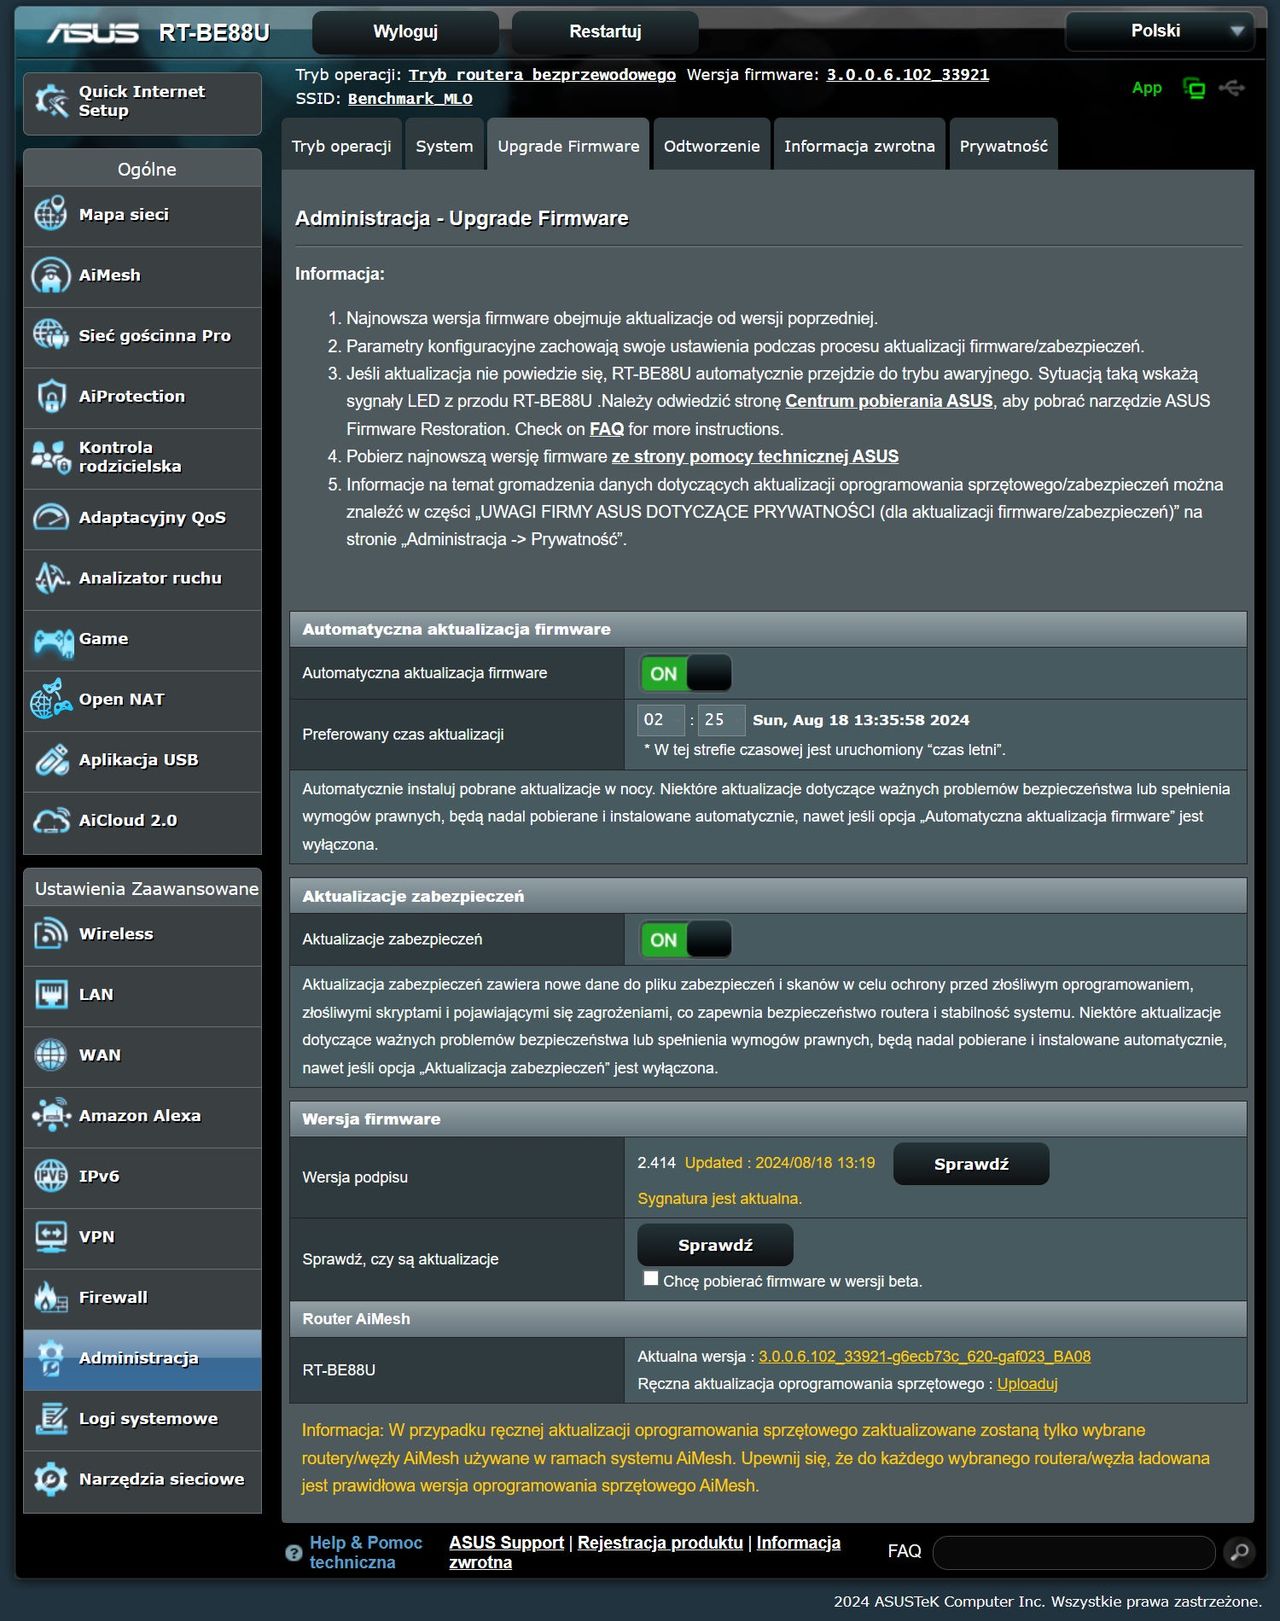Open ASUS Support footer link

[x=506, y=1543]
